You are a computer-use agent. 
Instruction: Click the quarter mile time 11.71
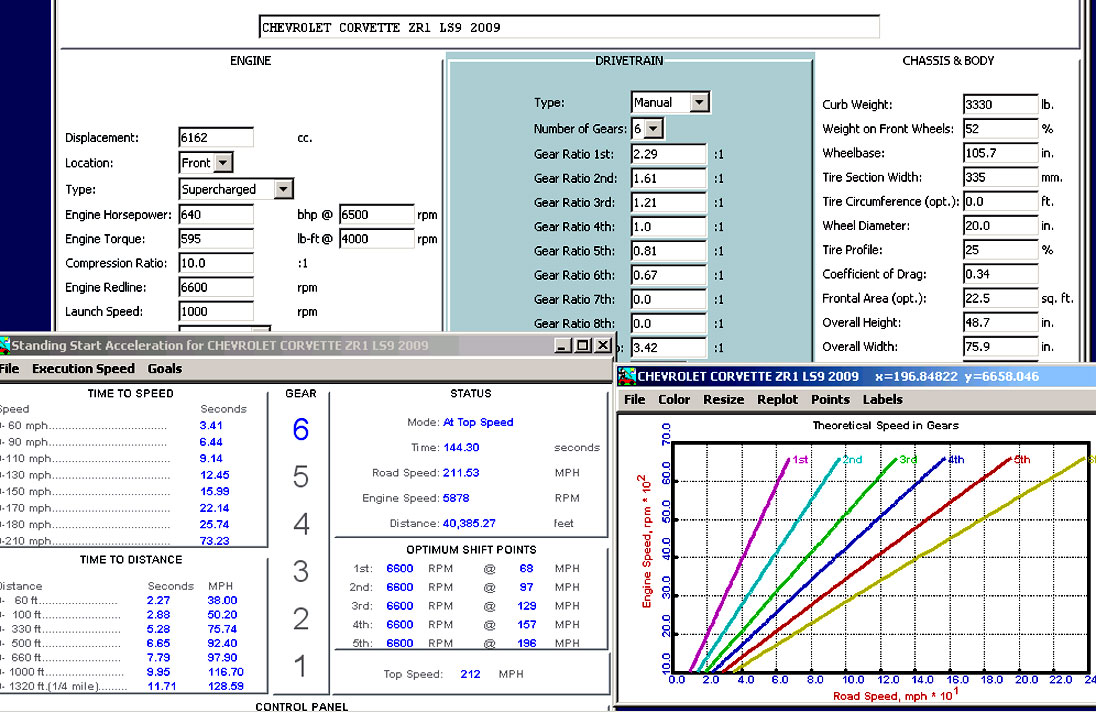pos(161,686)
